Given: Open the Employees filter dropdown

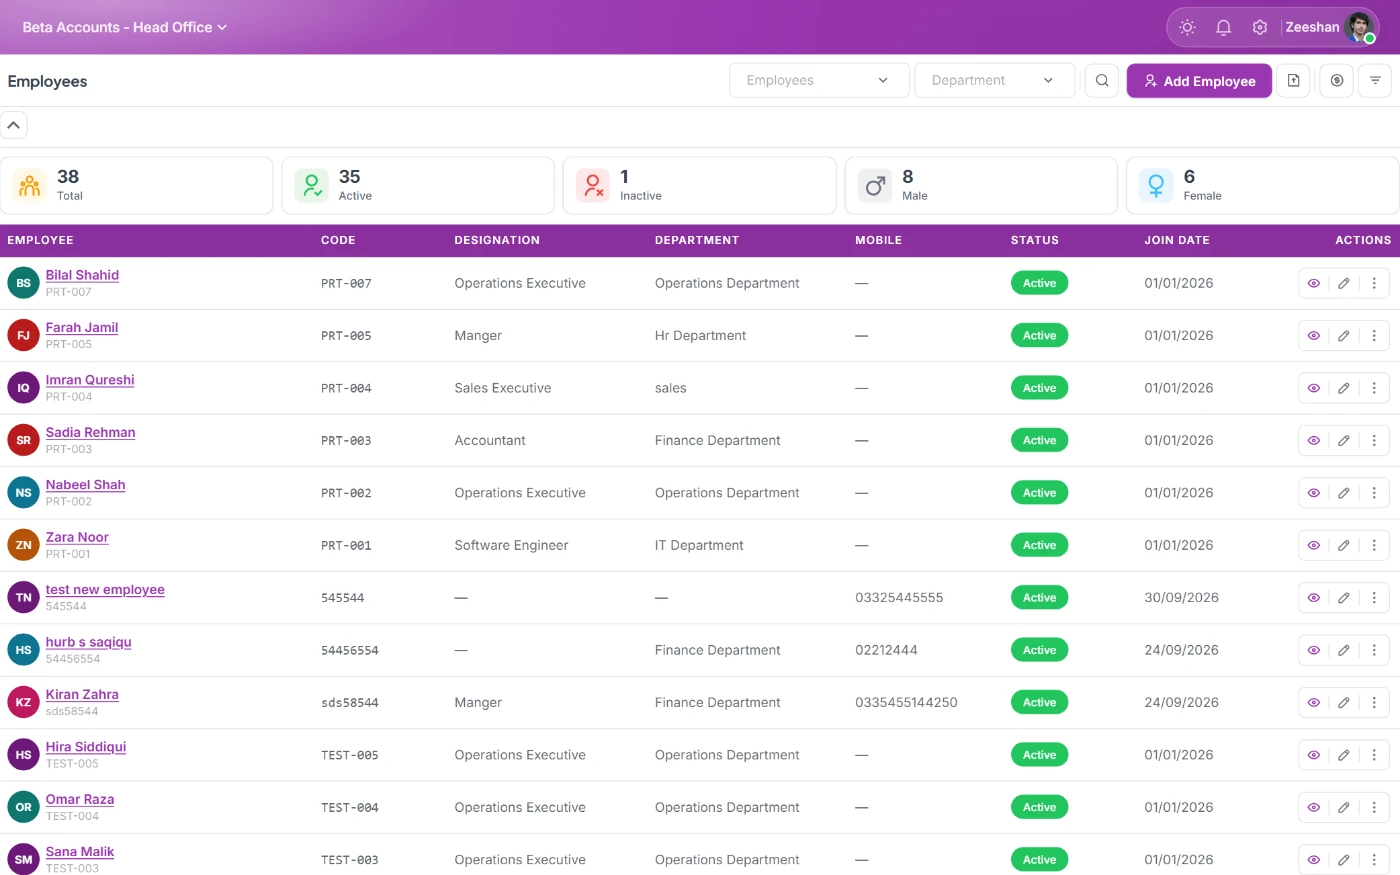Looking at the screenshot, I should [x=819, y=81].
